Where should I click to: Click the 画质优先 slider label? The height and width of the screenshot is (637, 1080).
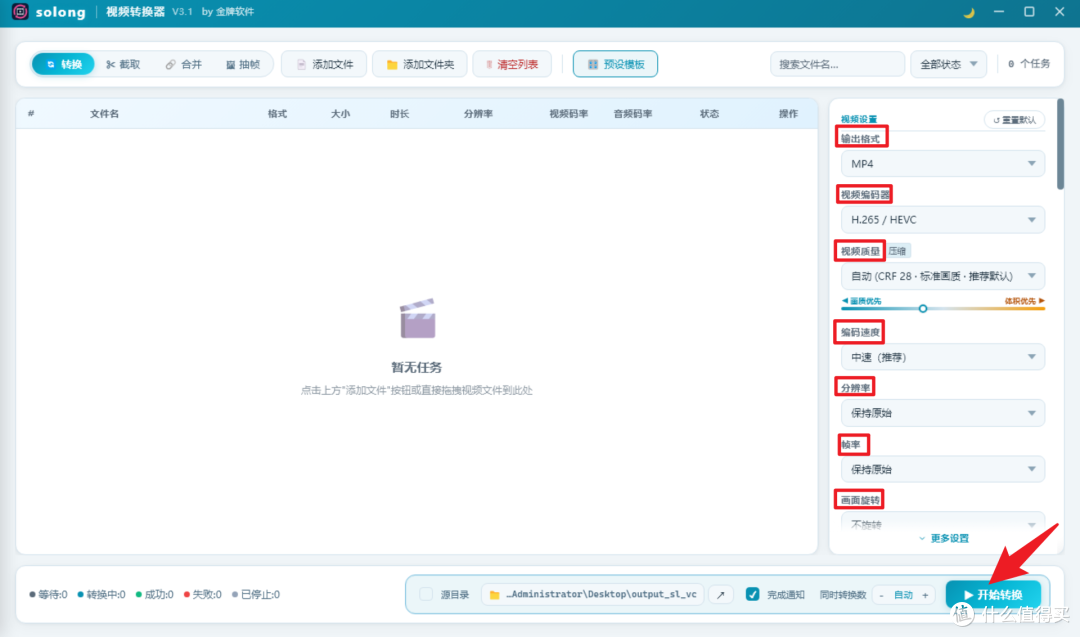[x=861, y=301]
